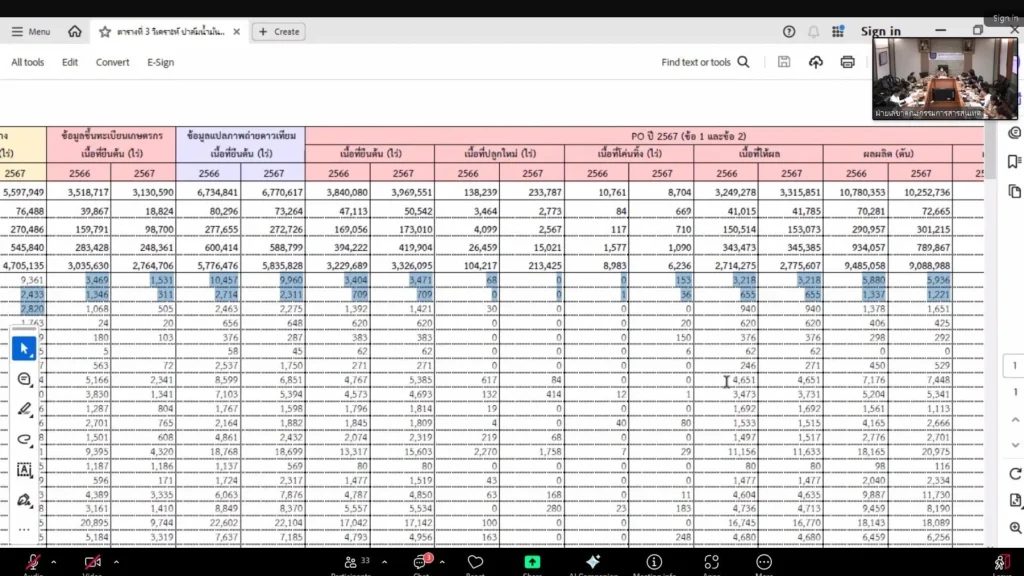This screenshot has height=576, width=1024.
Task: Choose the Highlight pen tool
Action: pyautogui.click(x=24, y=409)
